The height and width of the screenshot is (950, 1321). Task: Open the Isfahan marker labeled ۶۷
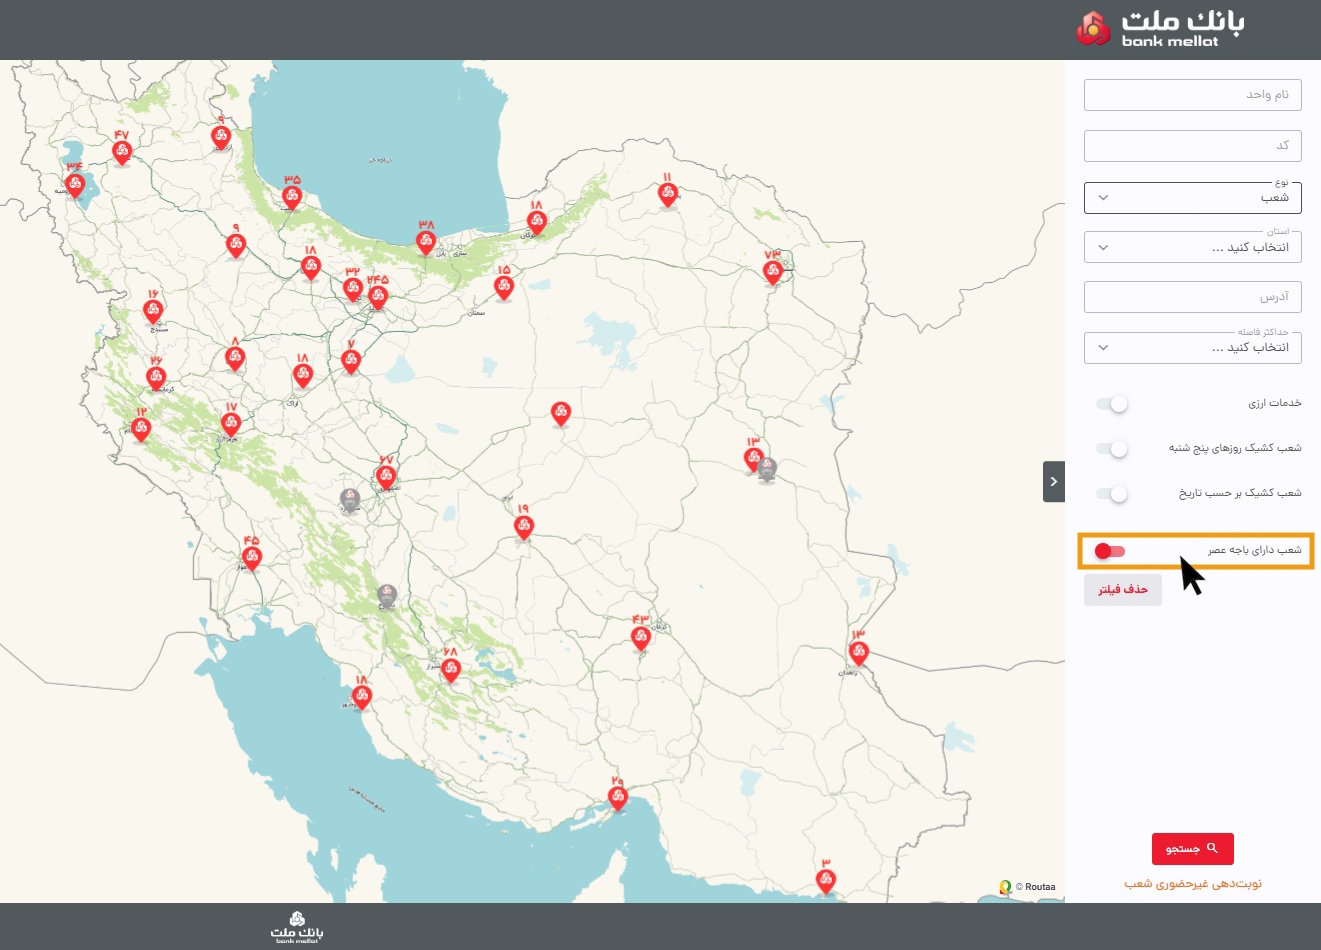pos(386,477)
